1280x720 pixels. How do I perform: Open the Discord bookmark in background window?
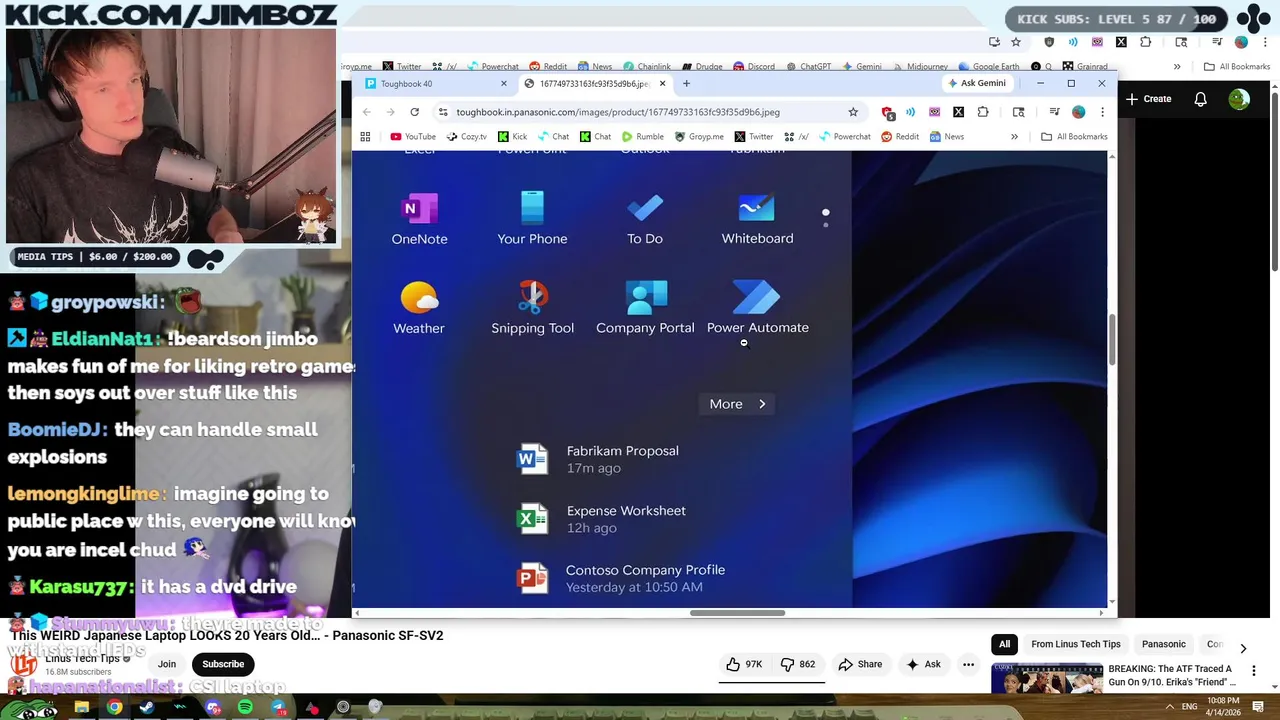(x=753, y=67)
